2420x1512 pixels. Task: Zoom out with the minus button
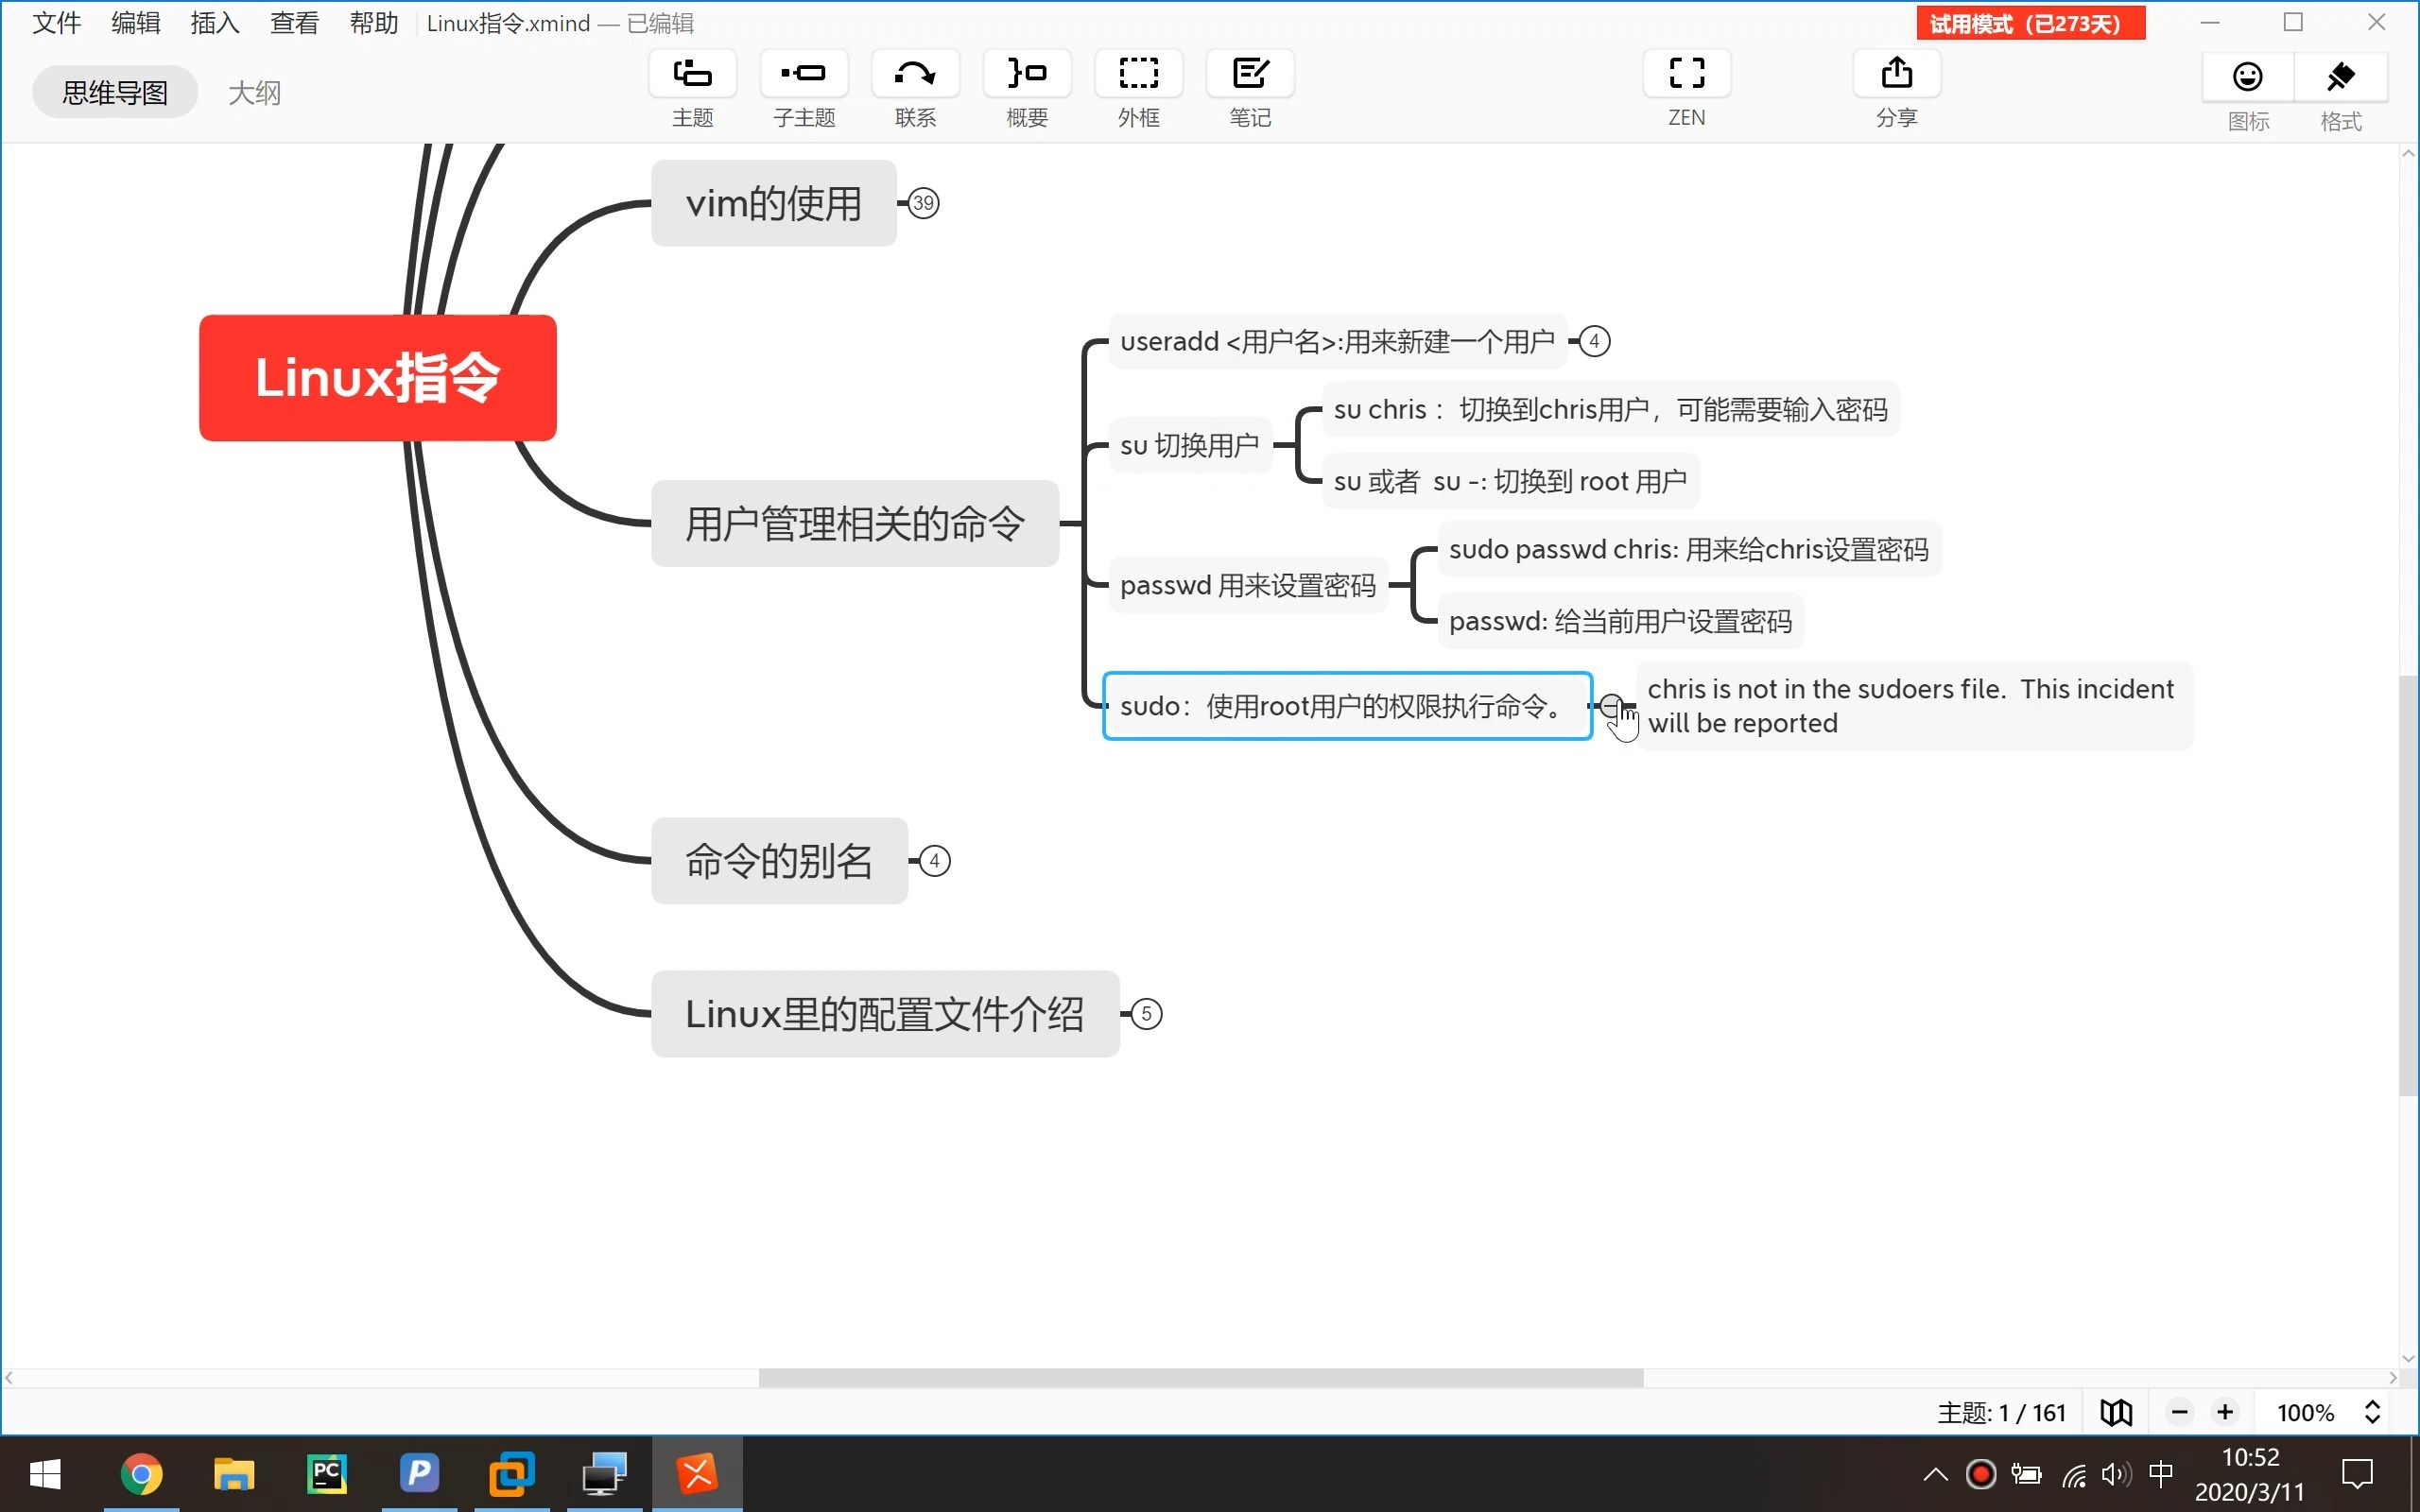(x=2180, y=1412)
